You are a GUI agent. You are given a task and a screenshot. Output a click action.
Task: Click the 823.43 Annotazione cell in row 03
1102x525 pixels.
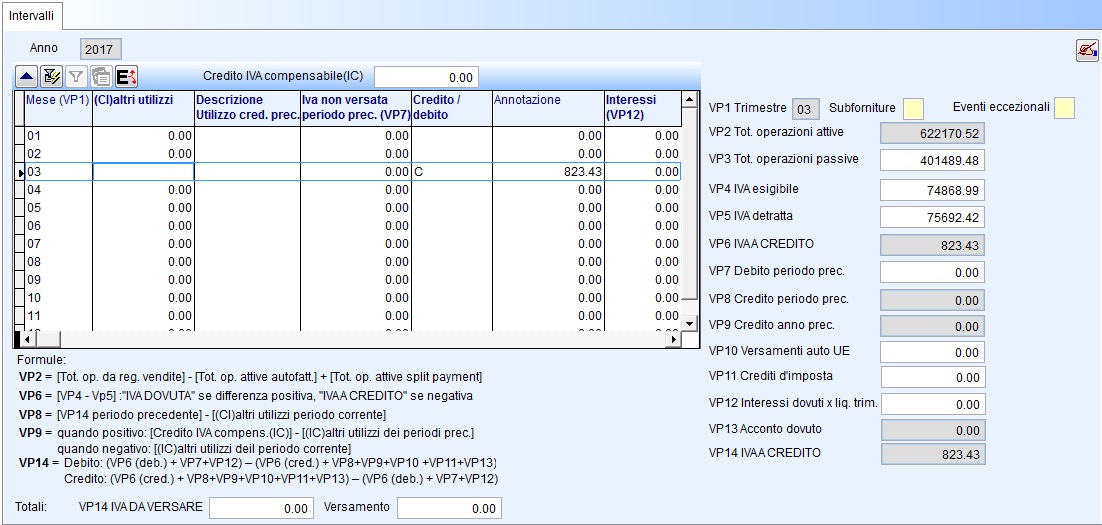point(548,171)
